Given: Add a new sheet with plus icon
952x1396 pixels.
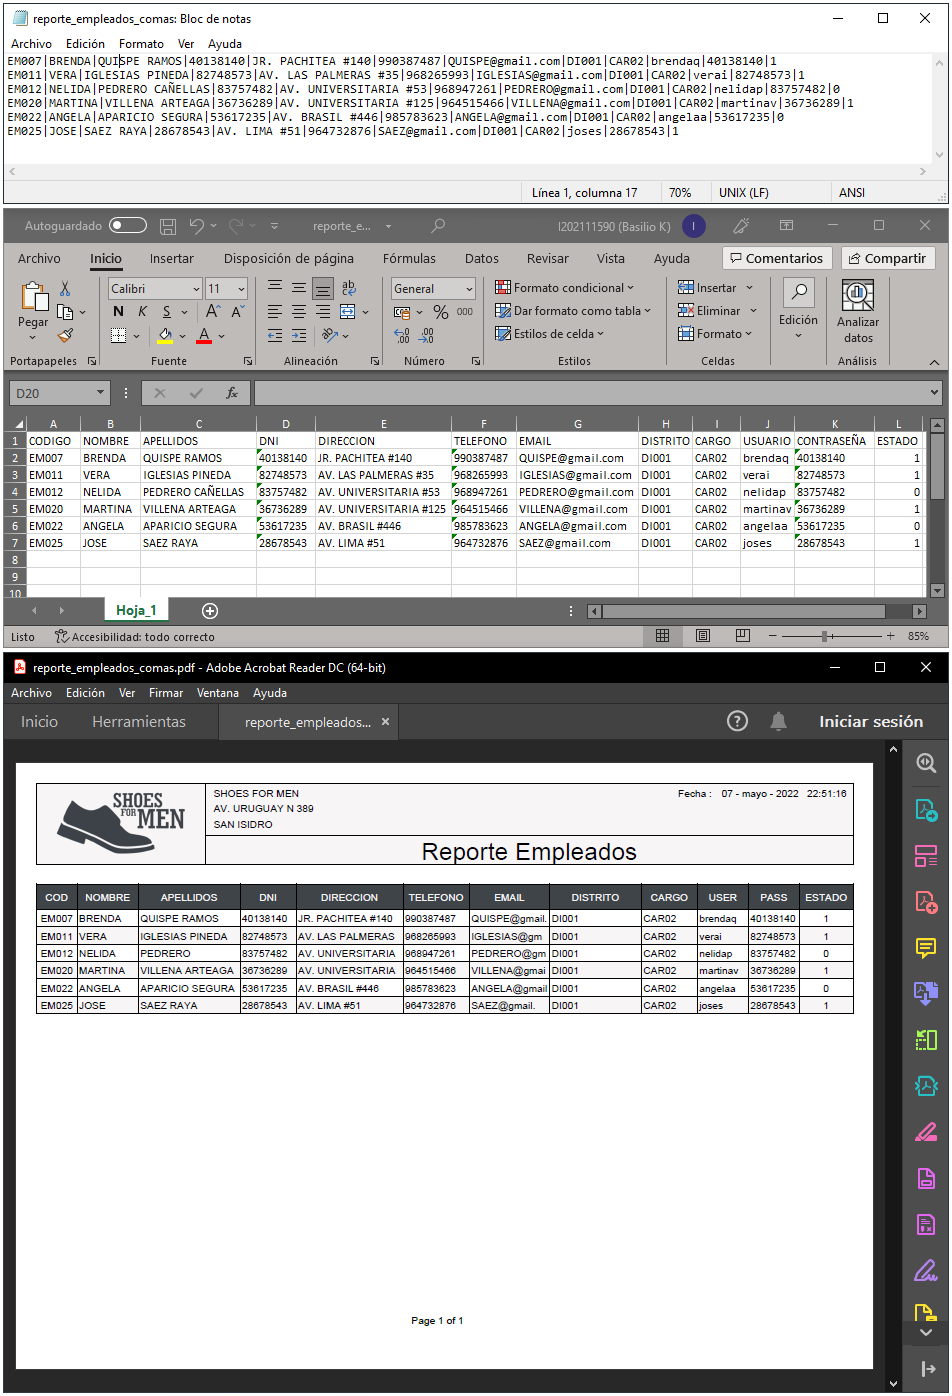Looking at the screenshot, I should coord(210,610).
